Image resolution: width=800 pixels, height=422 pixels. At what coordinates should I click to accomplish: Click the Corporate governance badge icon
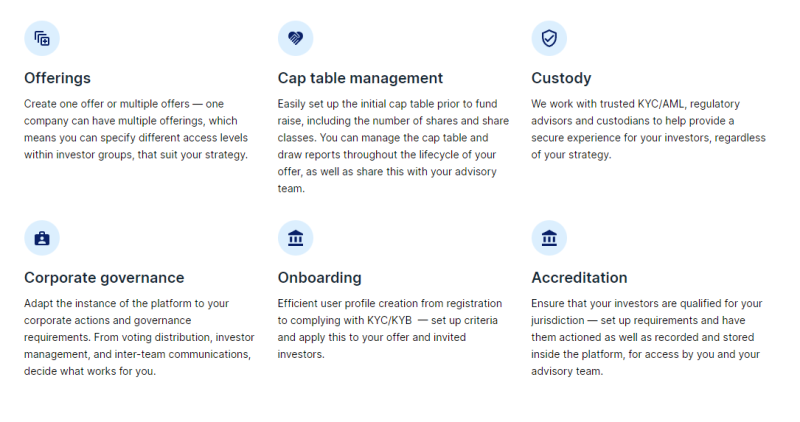[42, 238]
